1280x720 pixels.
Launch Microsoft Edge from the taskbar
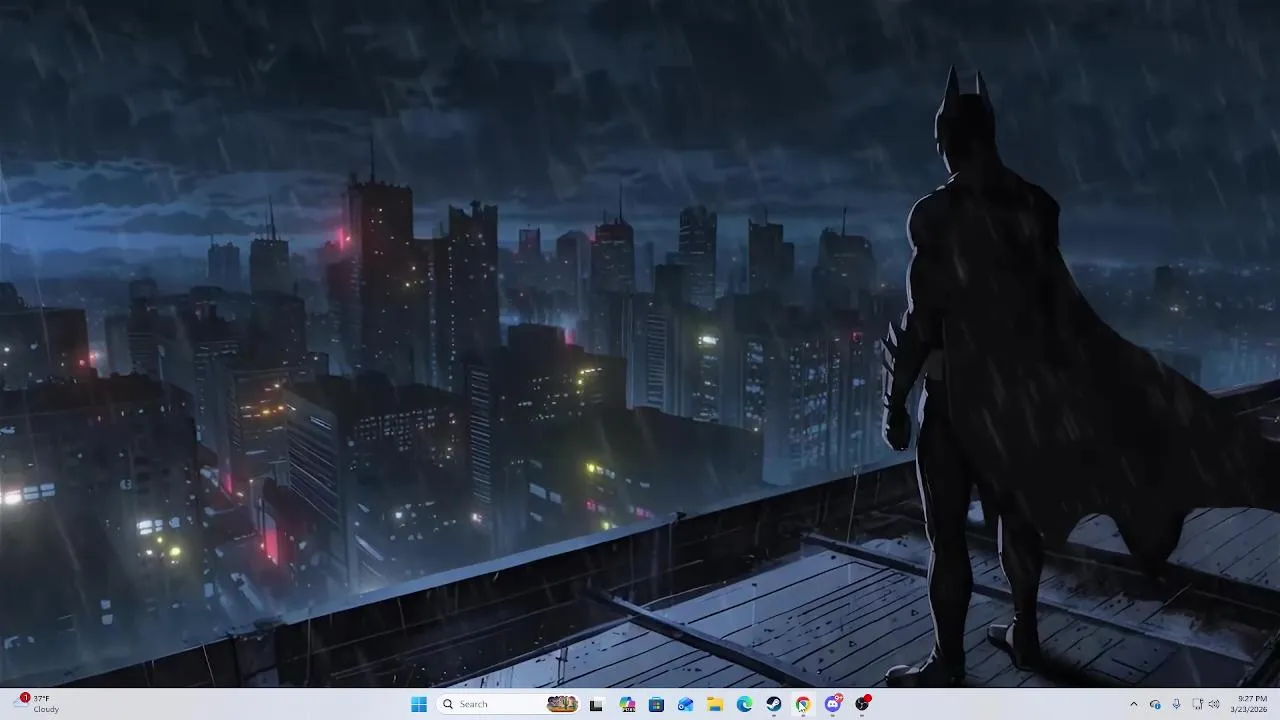(x=744, y=704)
